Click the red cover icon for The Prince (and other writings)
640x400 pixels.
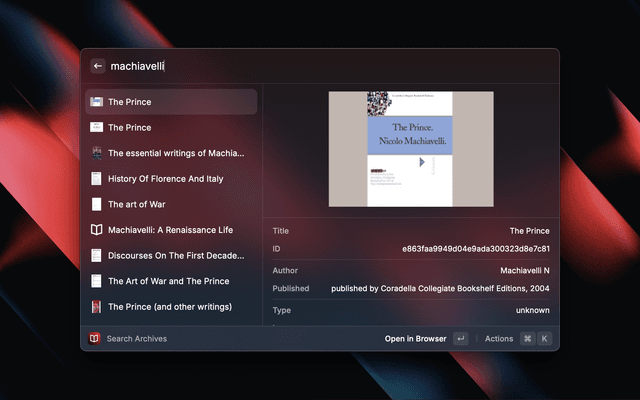click(x=96, y=307)
